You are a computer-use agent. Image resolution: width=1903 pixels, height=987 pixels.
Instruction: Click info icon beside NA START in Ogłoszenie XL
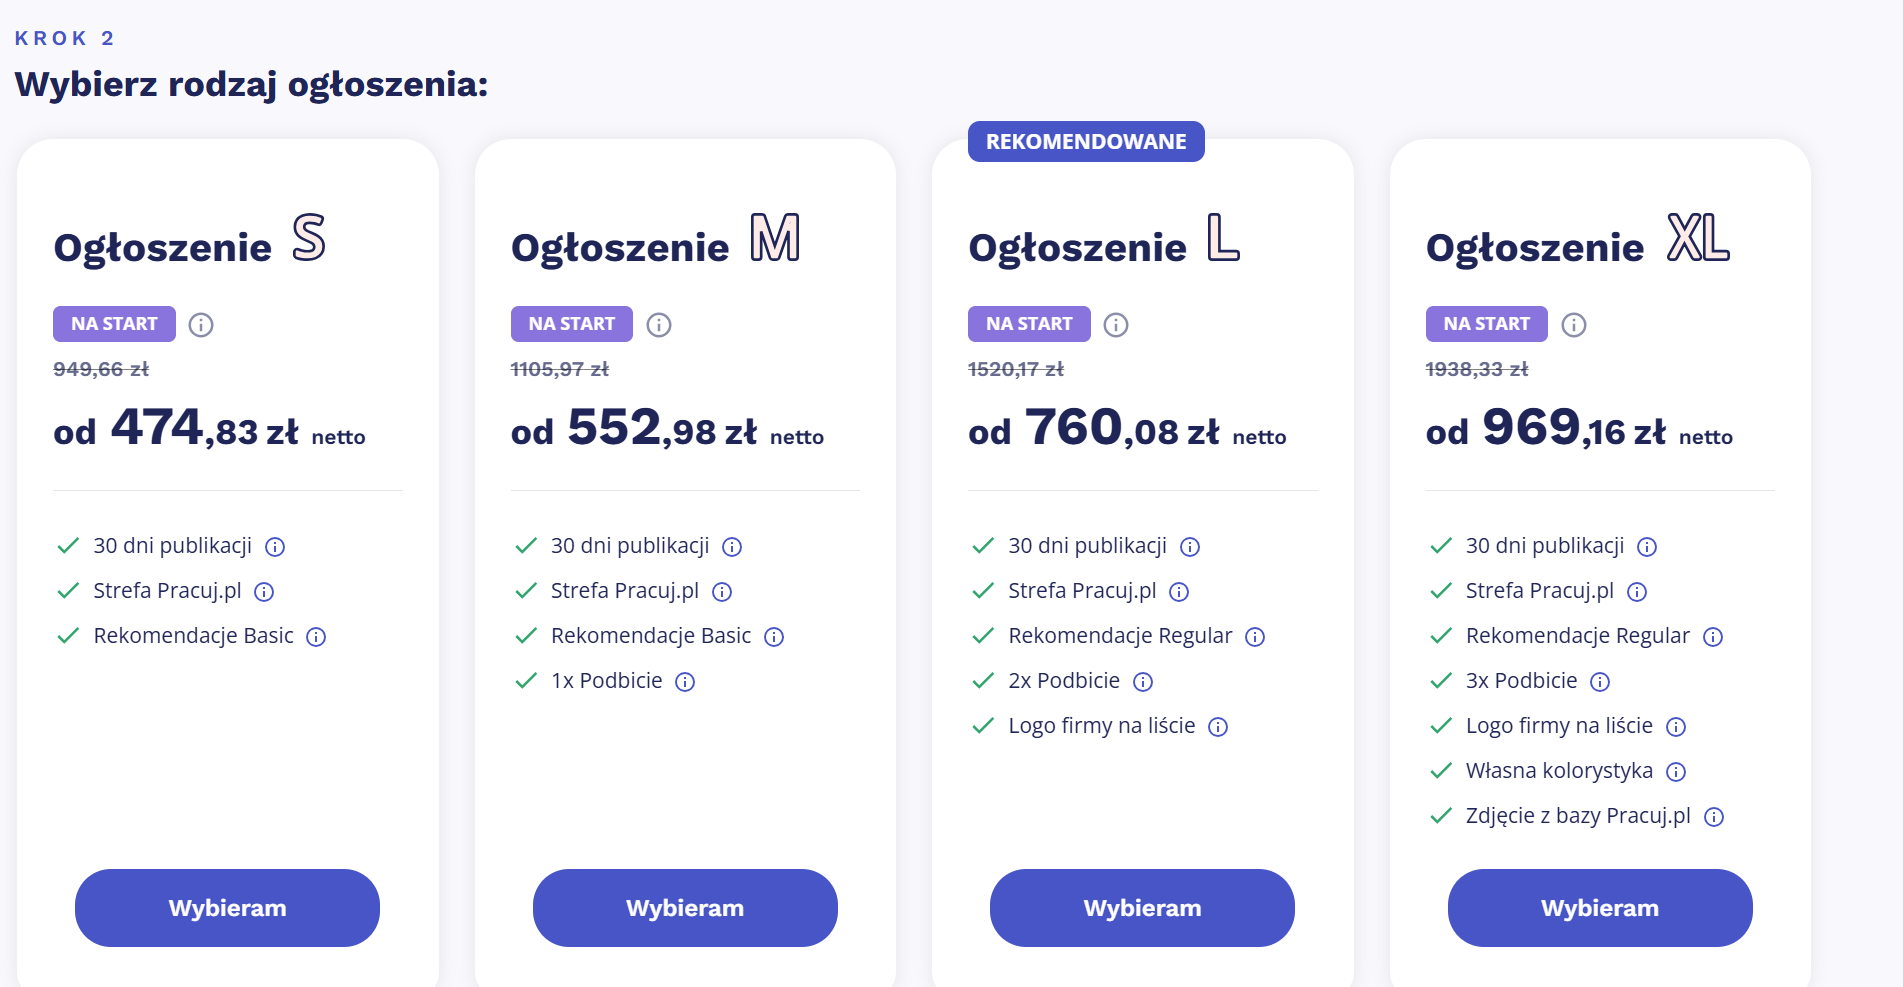coord(1574,325)
